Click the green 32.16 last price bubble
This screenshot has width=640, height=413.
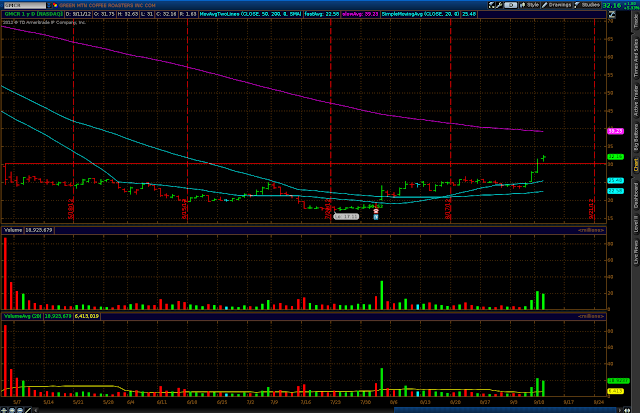point(616,157)
